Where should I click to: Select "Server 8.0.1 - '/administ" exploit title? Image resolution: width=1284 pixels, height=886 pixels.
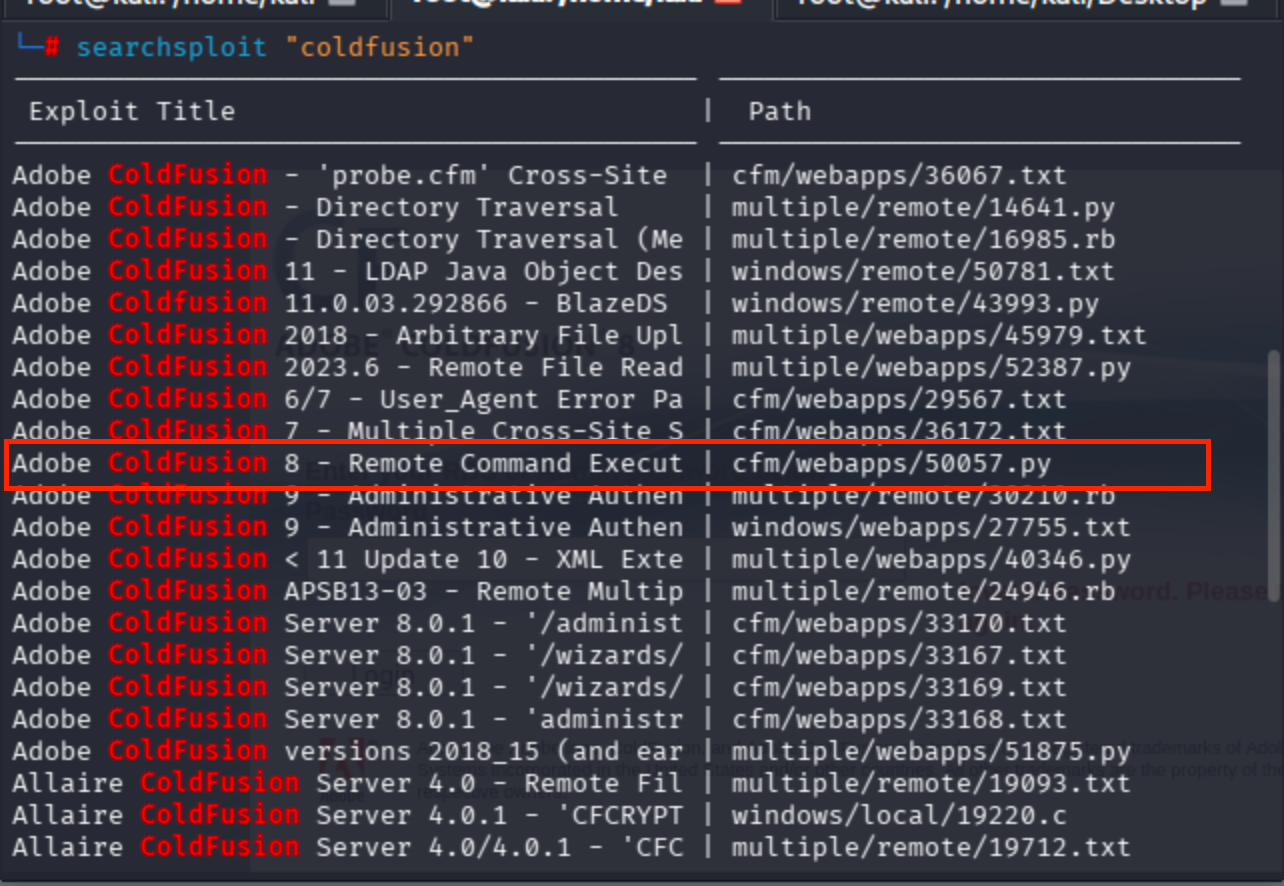click(483, 623)
